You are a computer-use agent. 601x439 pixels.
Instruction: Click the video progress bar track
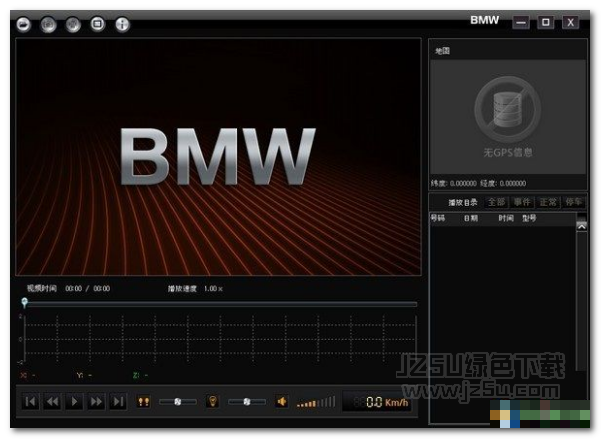point(222,304)
